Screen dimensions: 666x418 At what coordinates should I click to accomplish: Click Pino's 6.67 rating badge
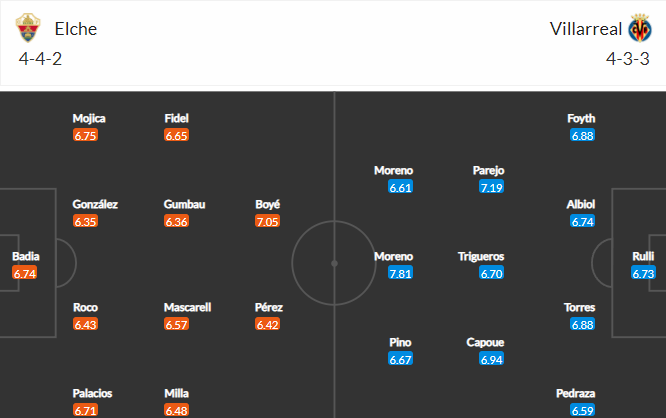pos(401,359)
